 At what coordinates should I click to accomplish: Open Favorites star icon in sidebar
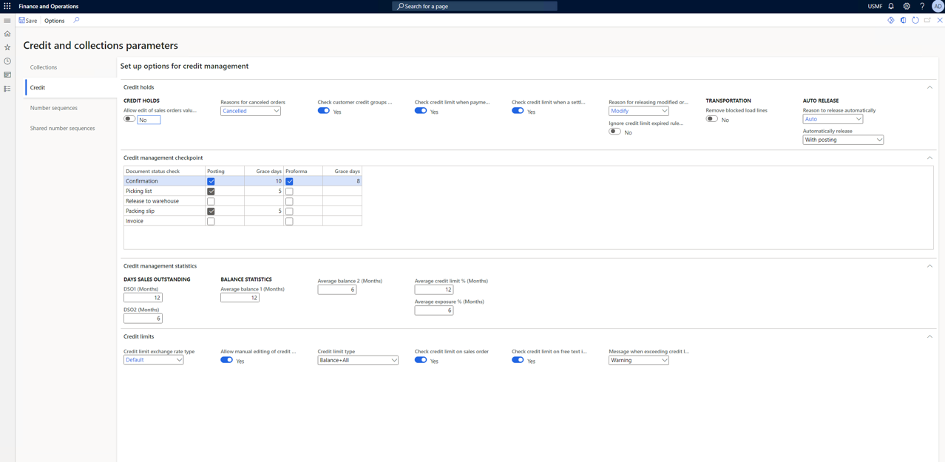click(7, 47)
